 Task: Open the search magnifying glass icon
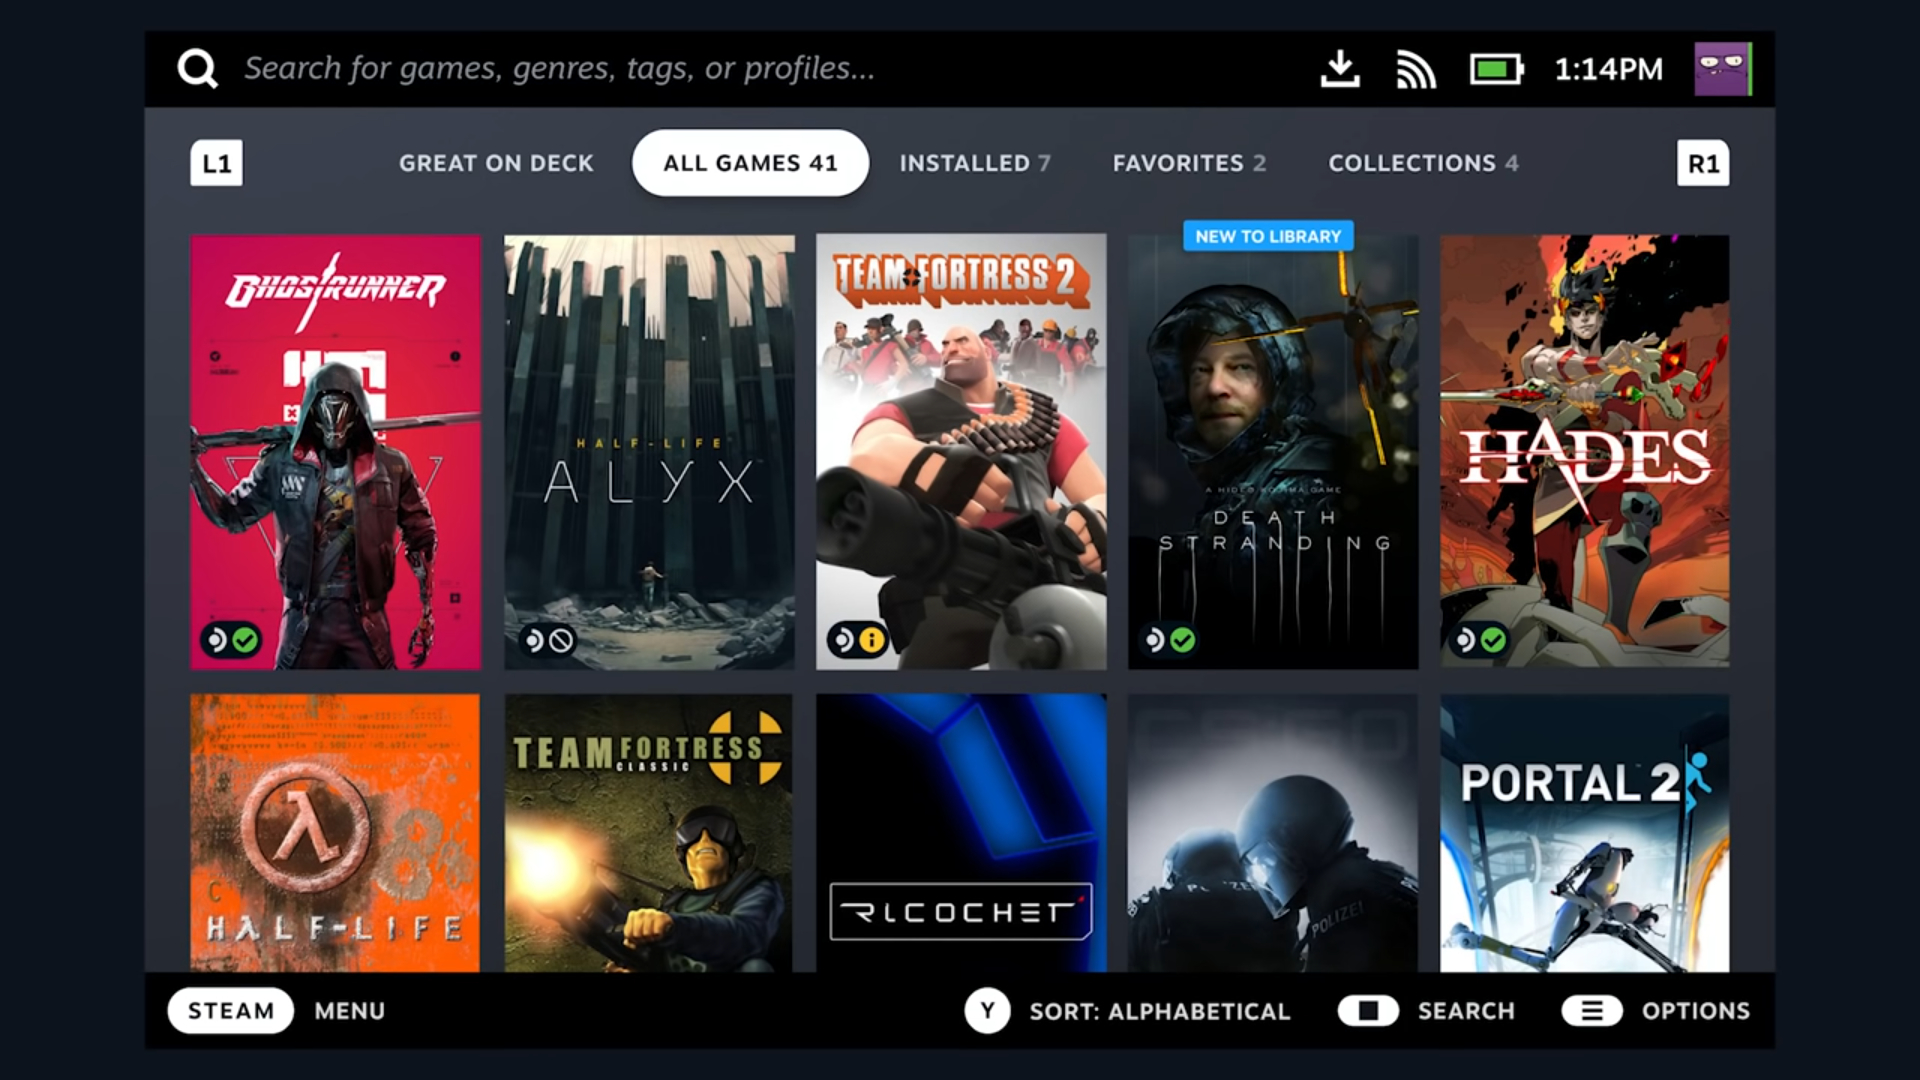[198, 68]
